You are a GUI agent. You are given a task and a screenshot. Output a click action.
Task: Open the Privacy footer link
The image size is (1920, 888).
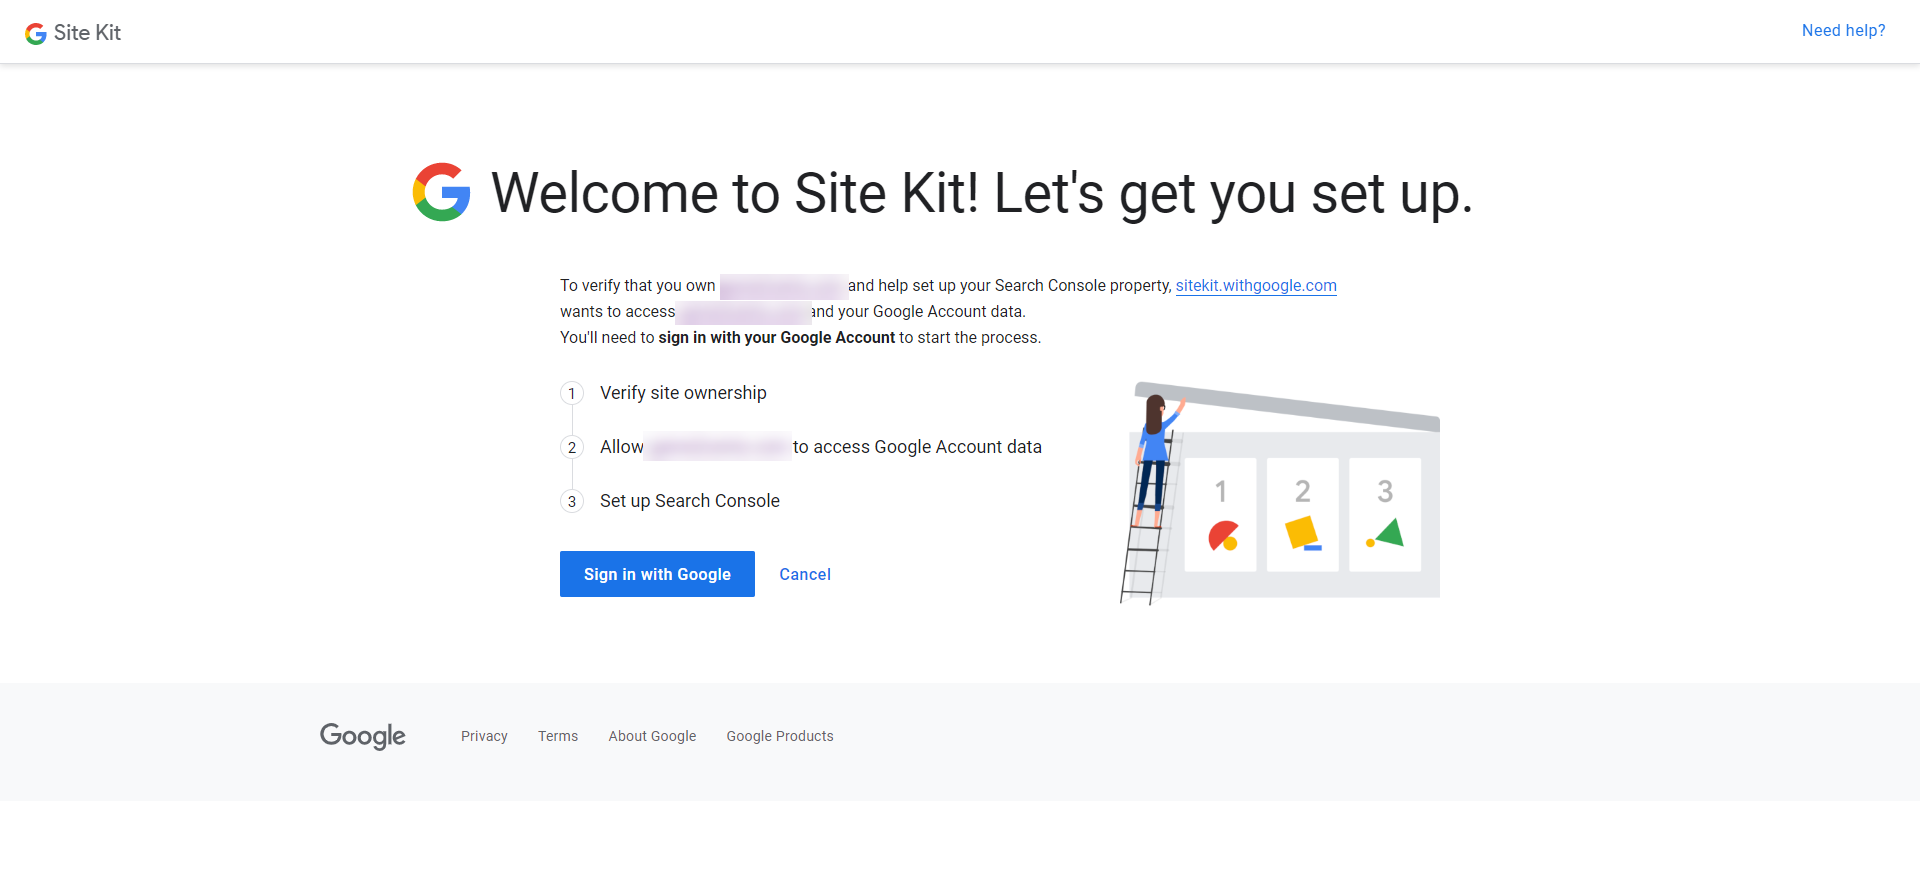[484, 737]
